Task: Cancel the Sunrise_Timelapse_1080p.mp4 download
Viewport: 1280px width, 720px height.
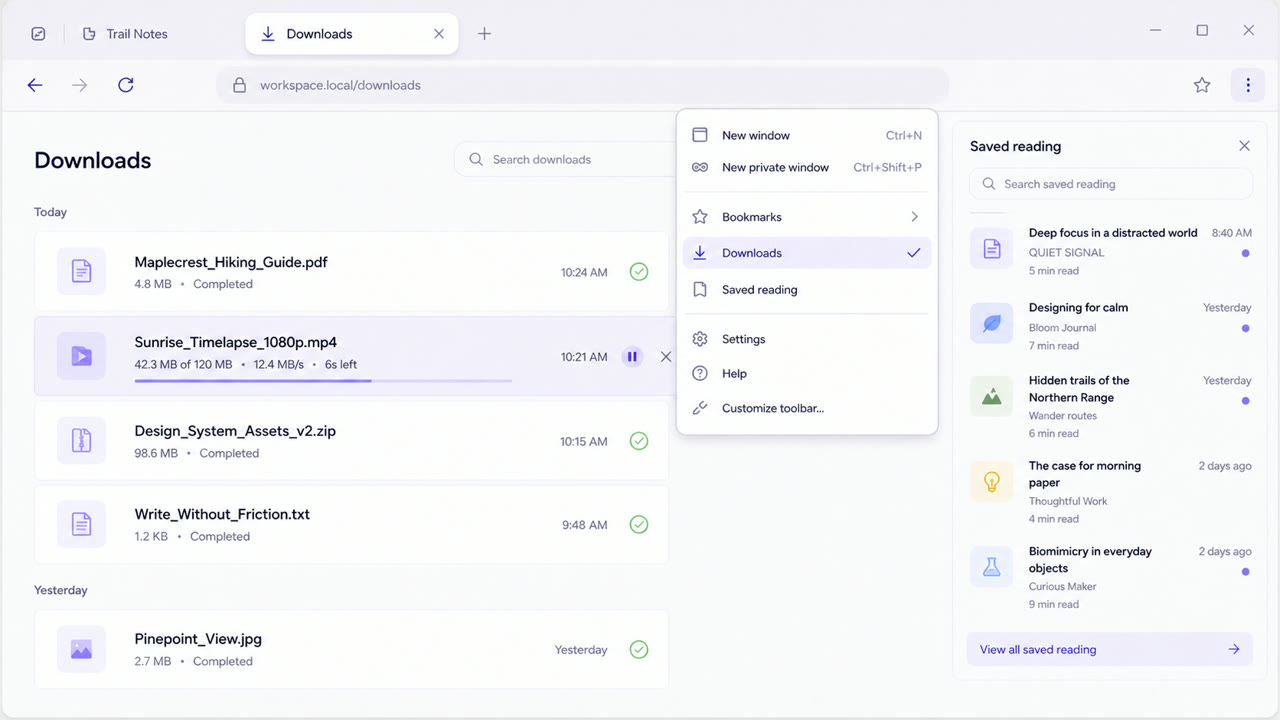Action: tap(666, 357)
